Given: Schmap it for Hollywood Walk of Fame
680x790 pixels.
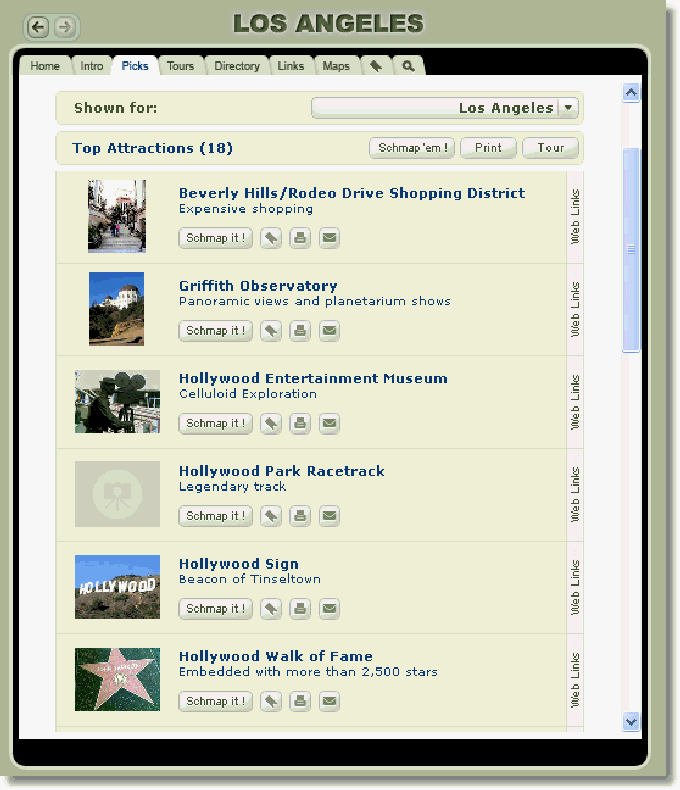Looking at the screenshot, I should coord(216,701).
